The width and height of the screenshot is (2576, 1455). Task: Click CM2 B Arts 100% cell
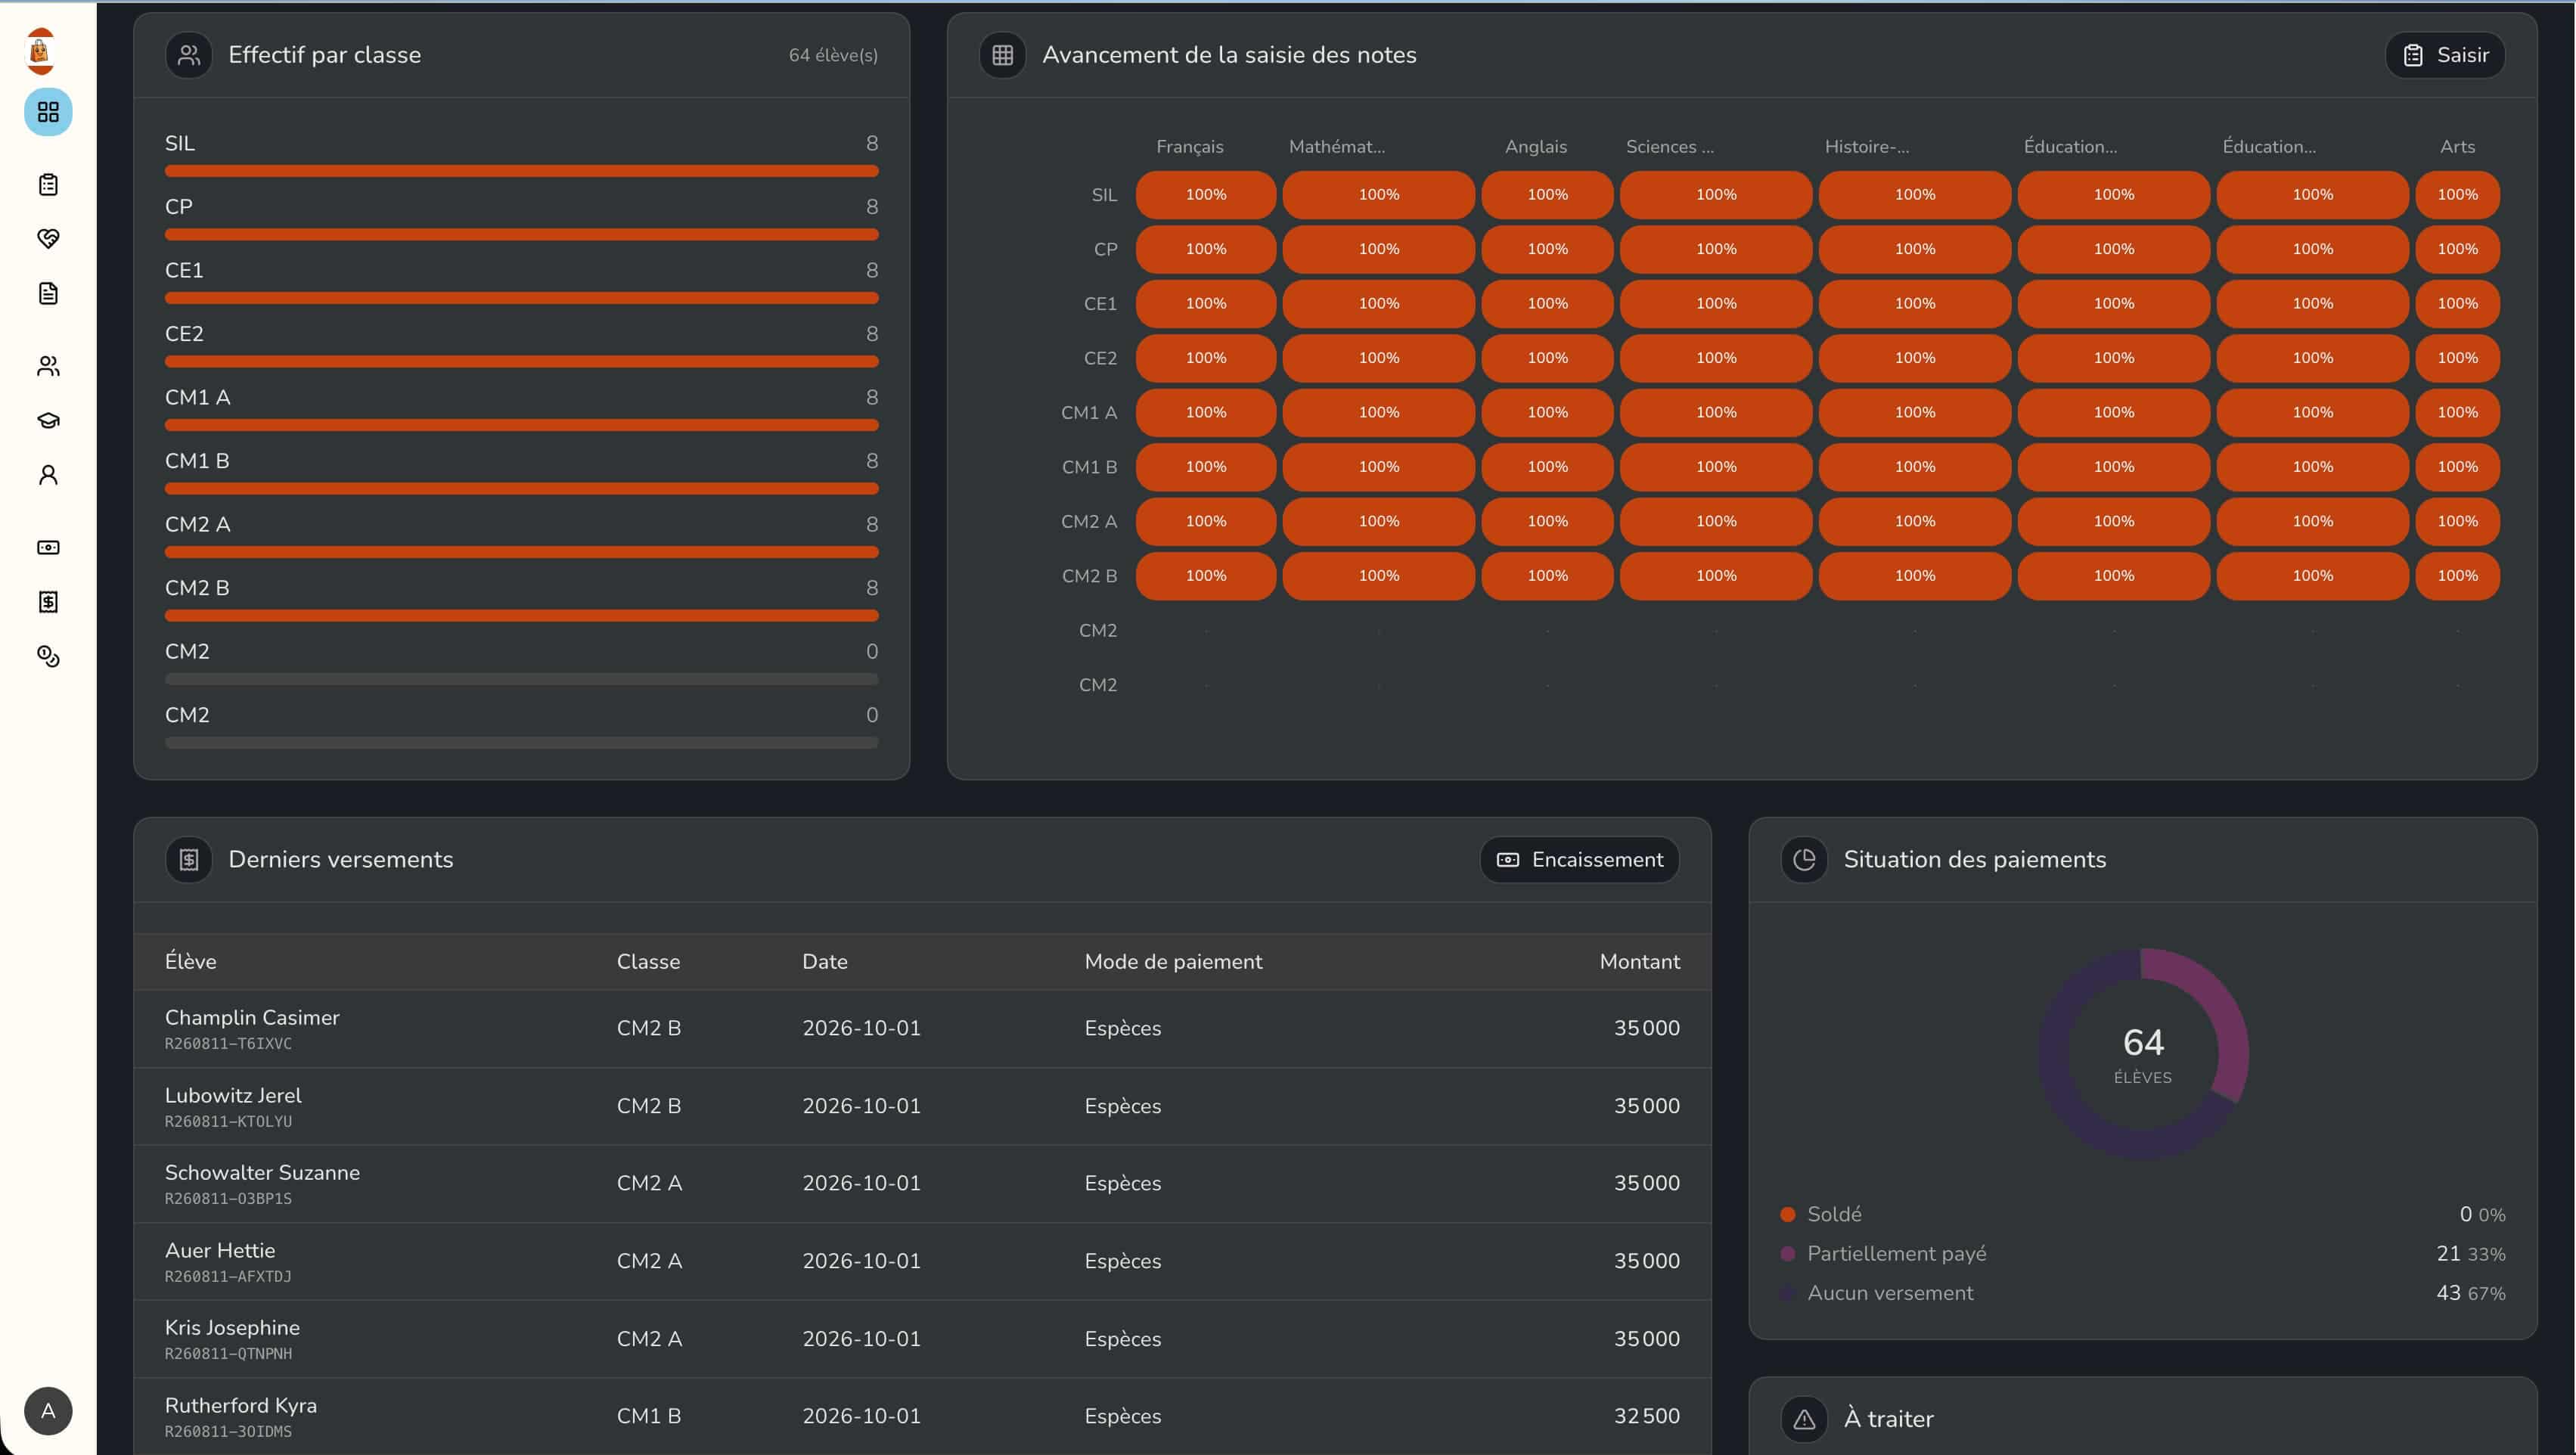2457,576
